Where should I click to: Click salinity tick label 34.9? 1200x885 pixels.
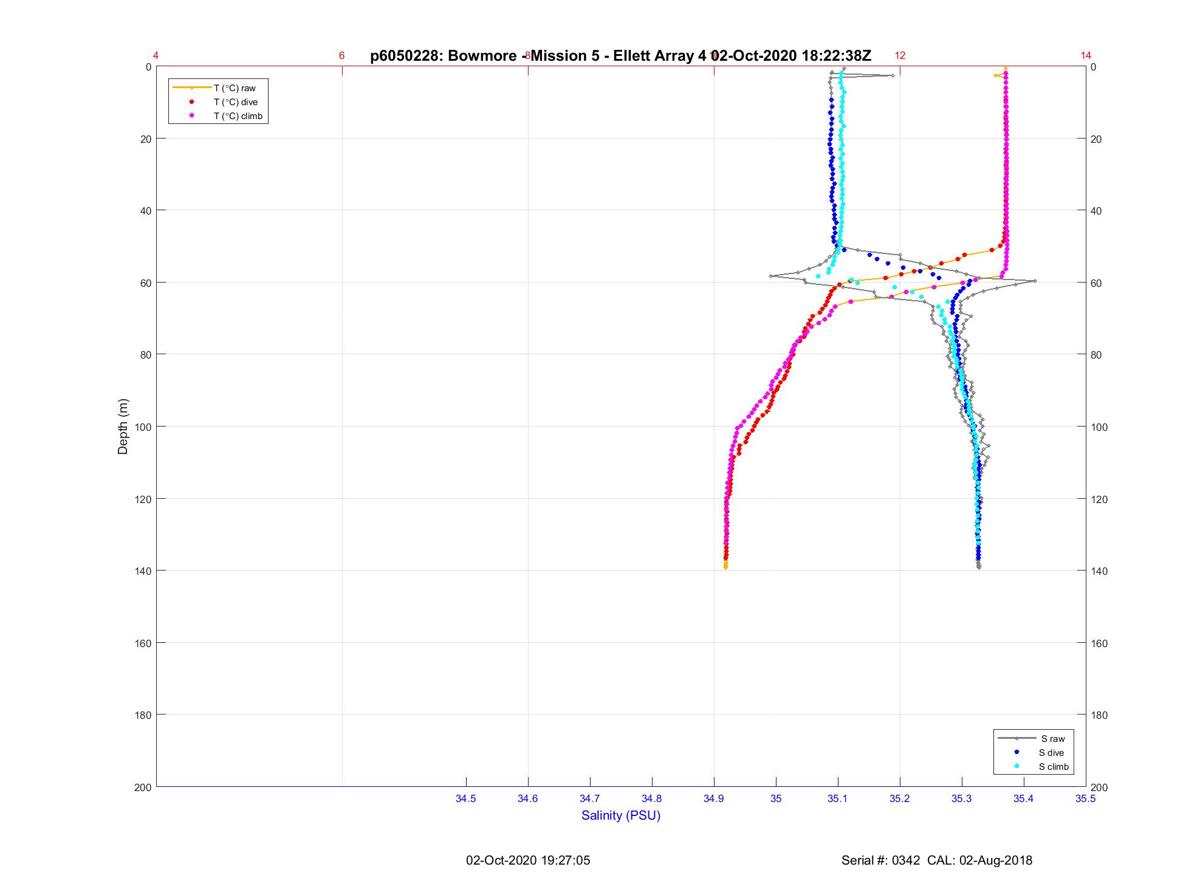pyautogui.click(x=714, y=799)
